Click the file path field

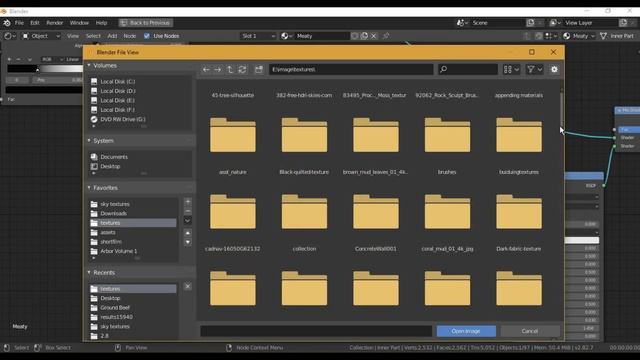pos(351,70)
